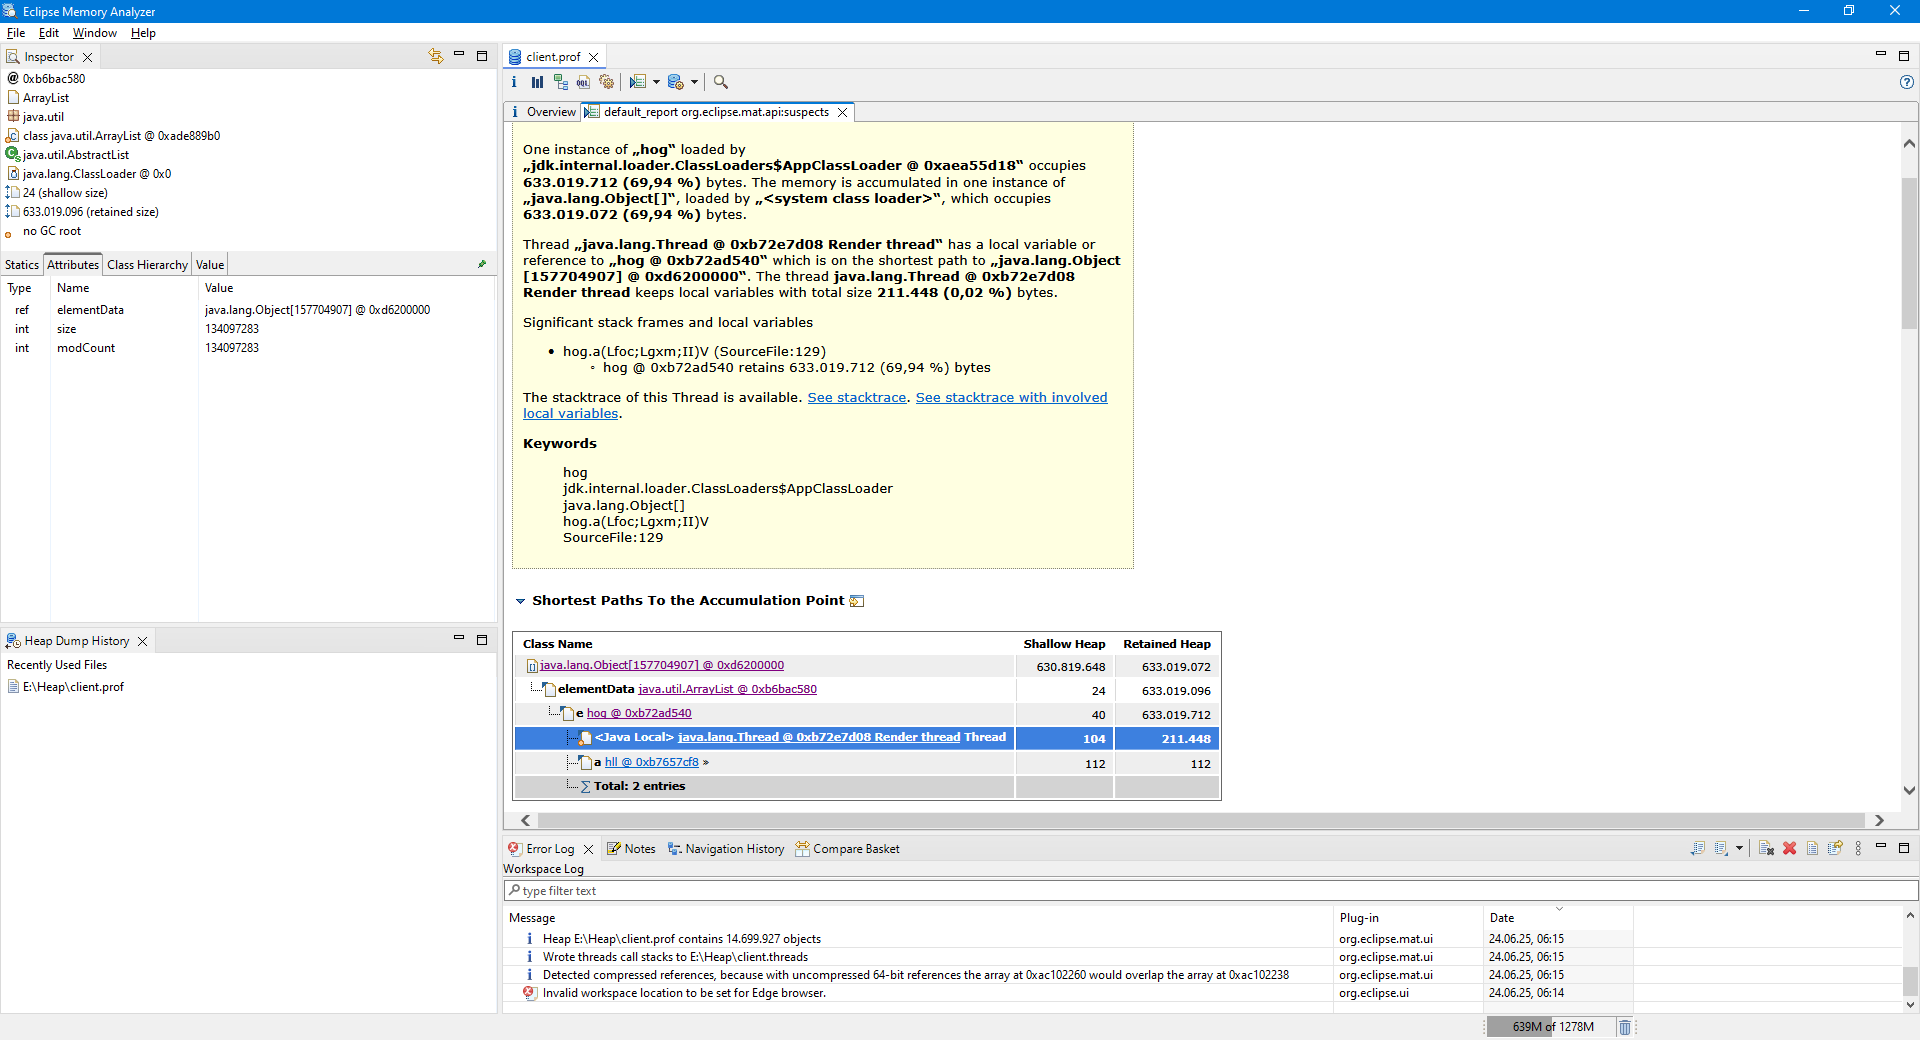Run garbage collector trash icon

pyautogui.click(x=1625, y=1027)
